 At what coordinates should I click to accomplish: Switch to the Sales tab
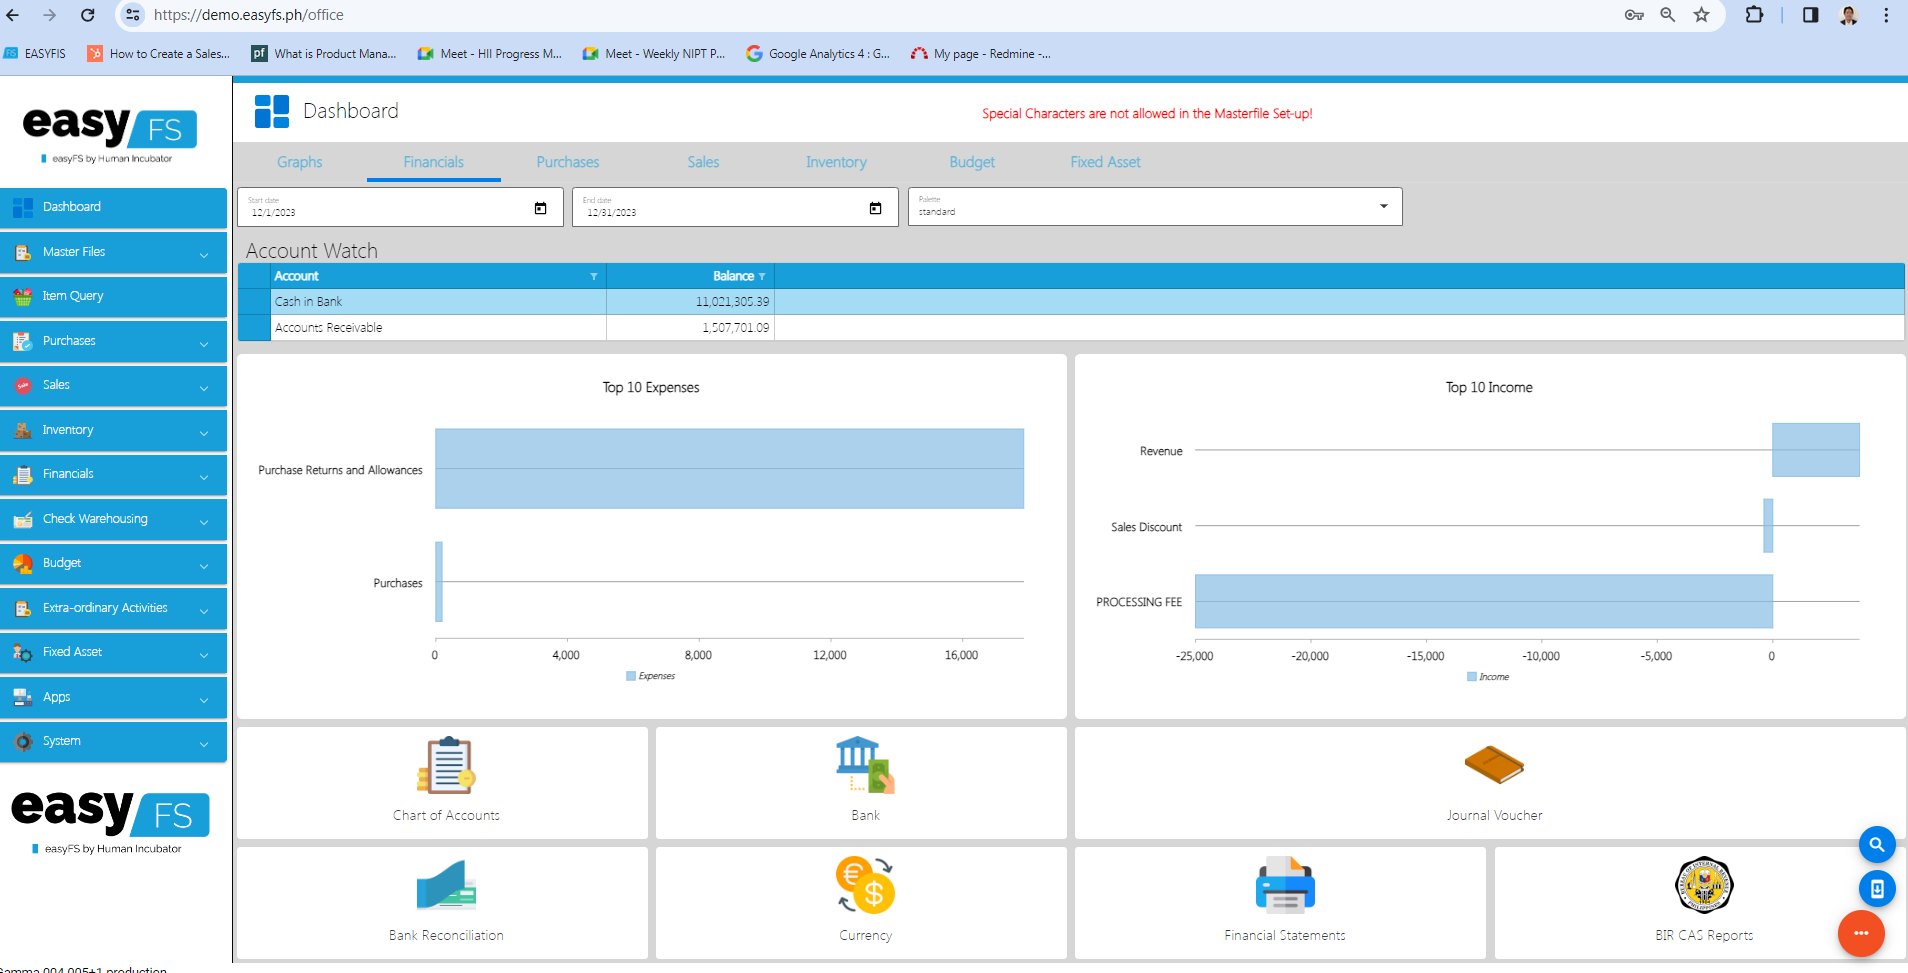(x=703, y=162)
